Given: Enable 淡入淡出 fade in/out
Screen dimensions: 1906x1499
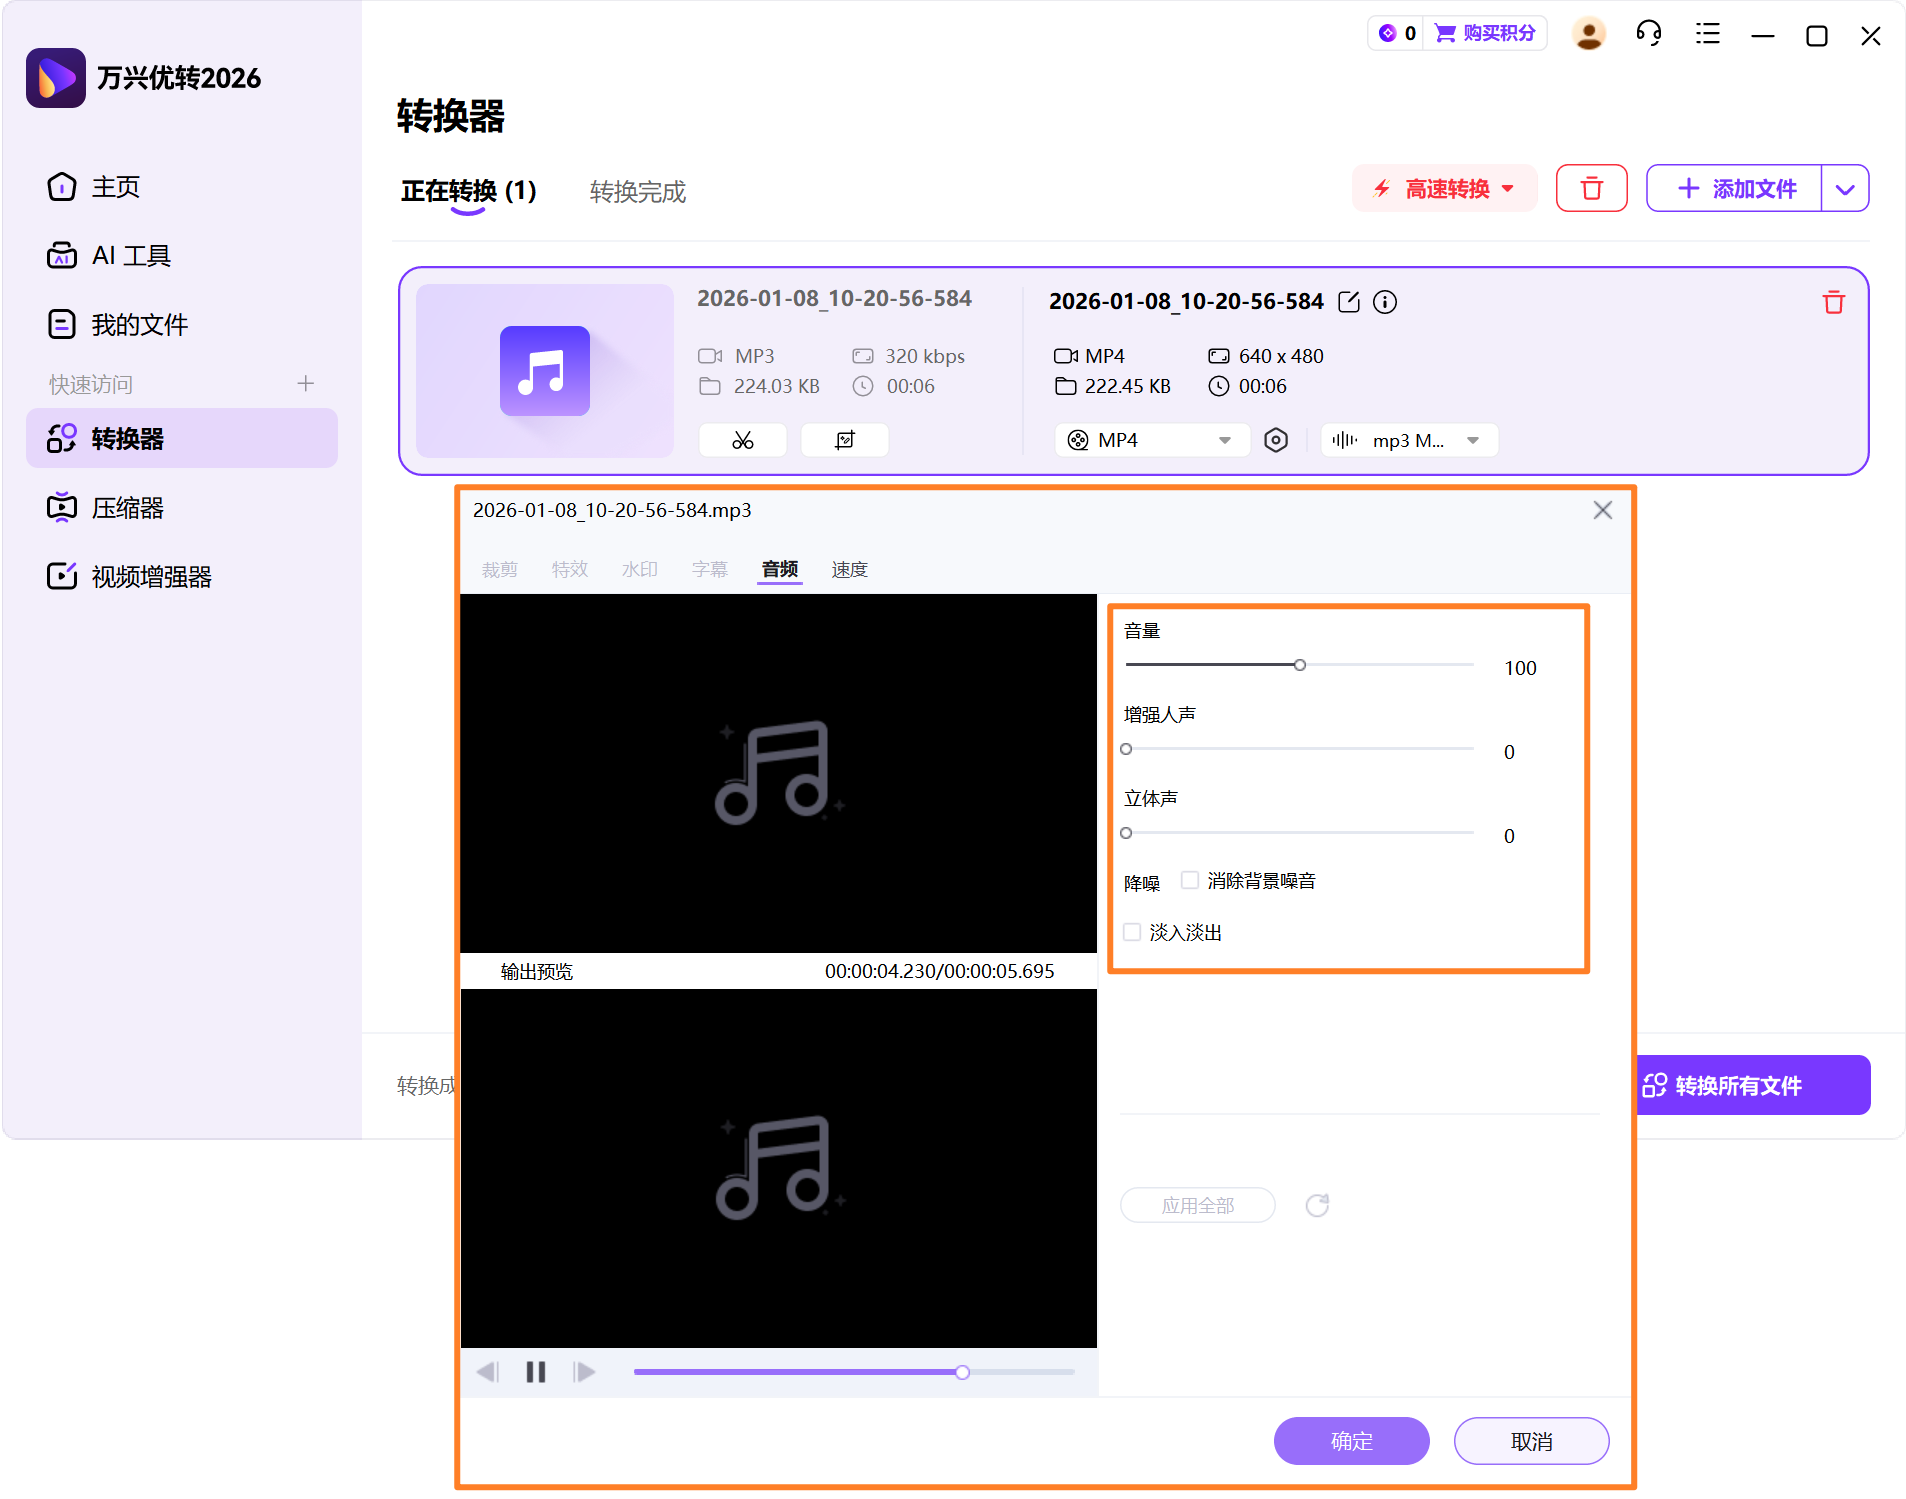Looking at the screenshot, I should click(x=1131, y=931).
